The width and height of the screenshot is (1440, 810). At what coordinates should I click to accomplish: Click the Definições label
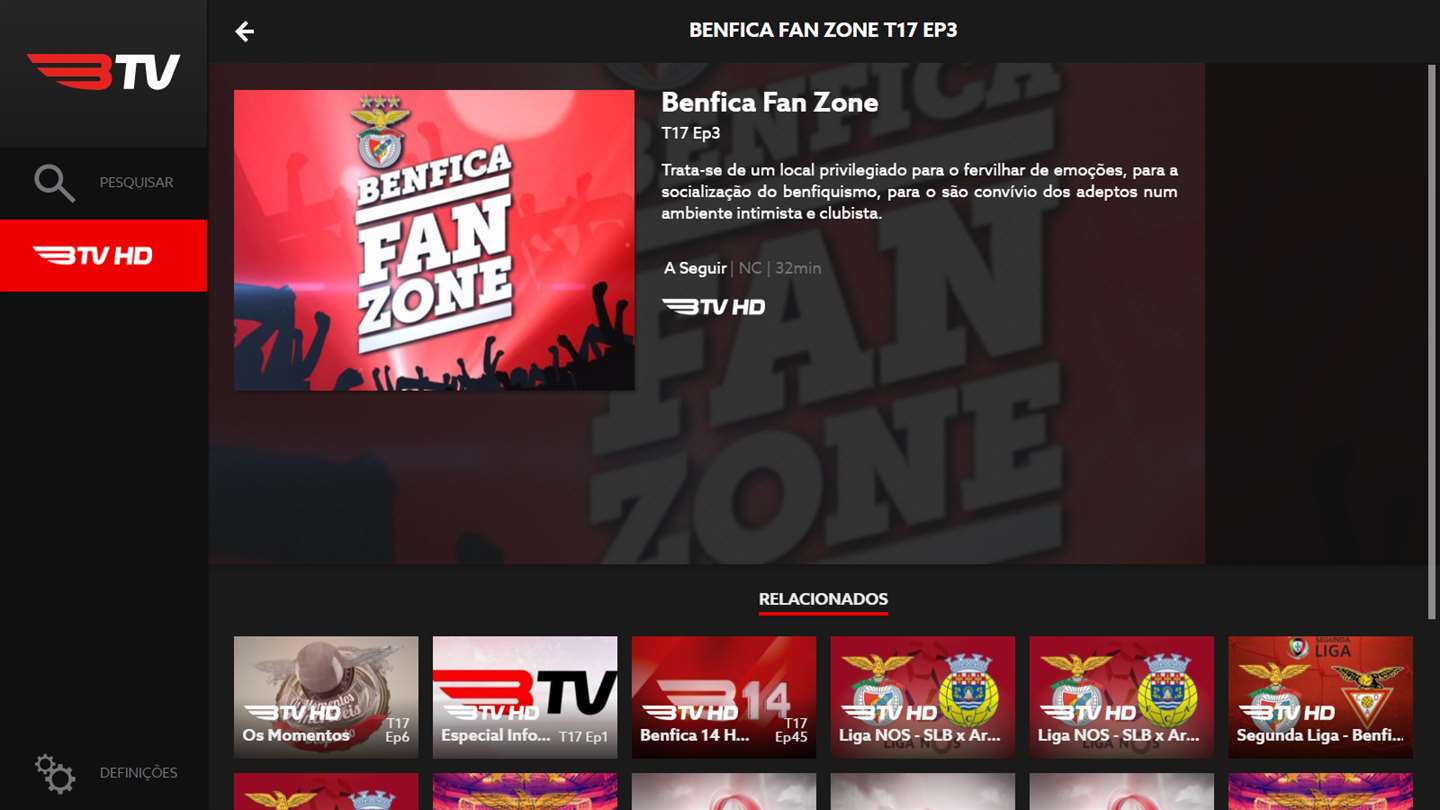coord(138,773)
